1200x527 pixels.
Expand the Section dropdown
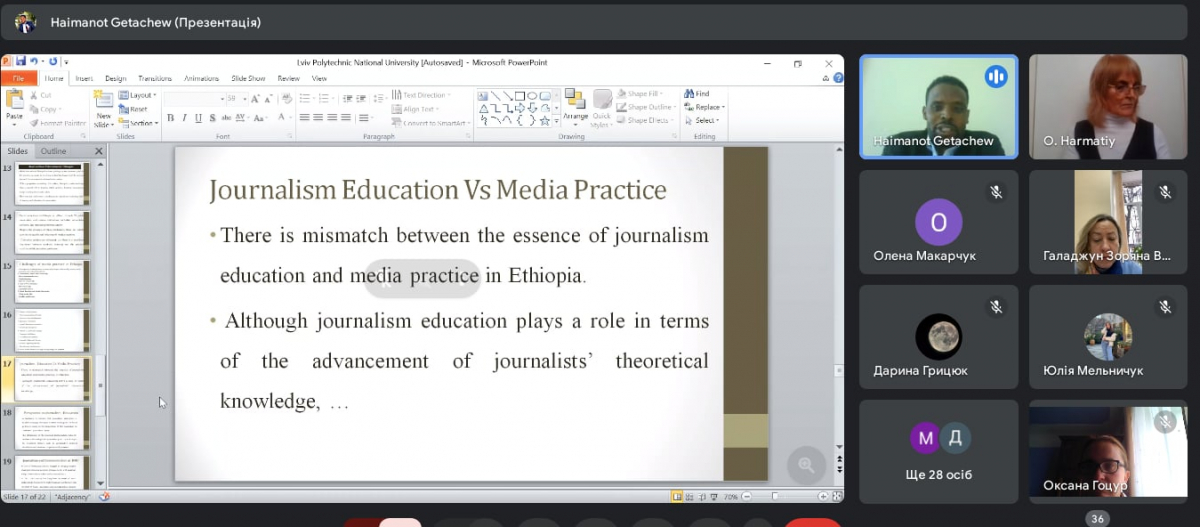[142, 123]
